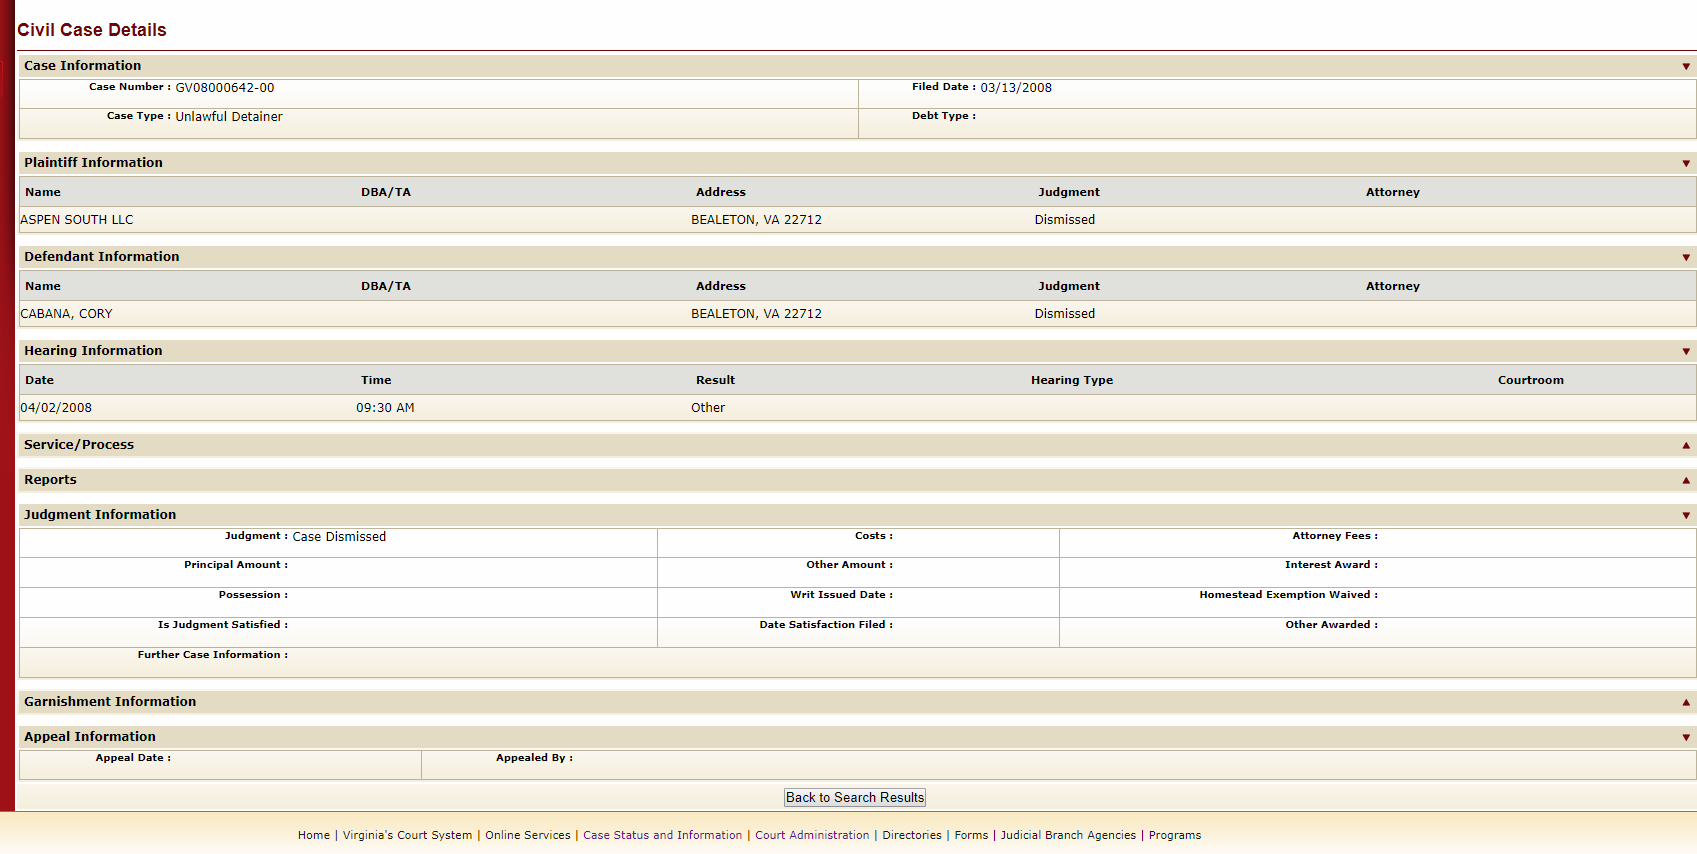Click the Principal Amount field label
This screenshot has height=854, width=1697.
click(x=236, y=565)
